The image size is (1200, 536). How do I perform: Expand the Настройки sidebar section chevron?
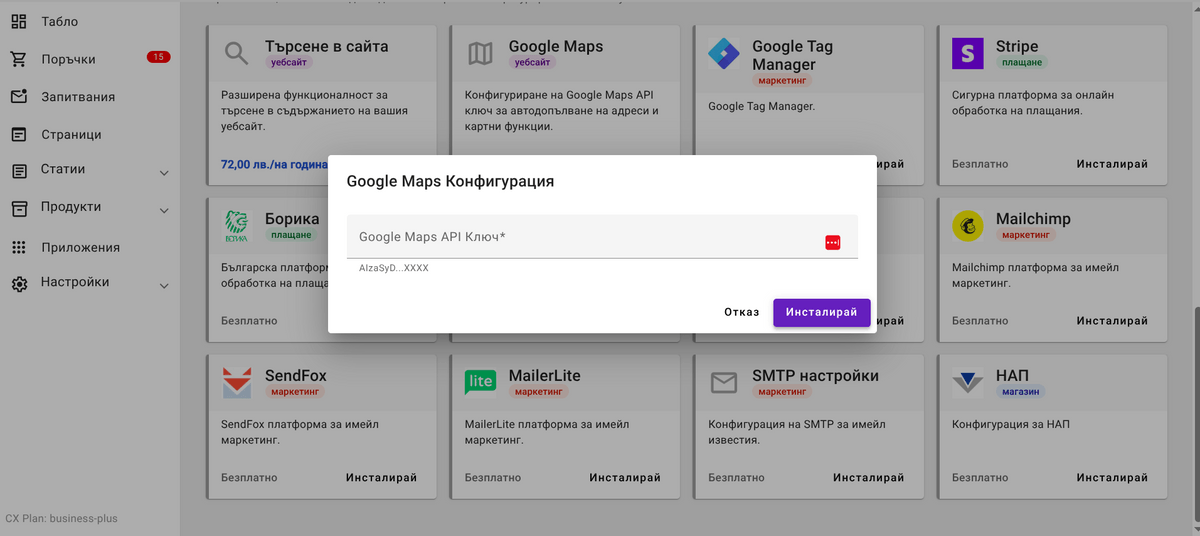click(164, 287)
